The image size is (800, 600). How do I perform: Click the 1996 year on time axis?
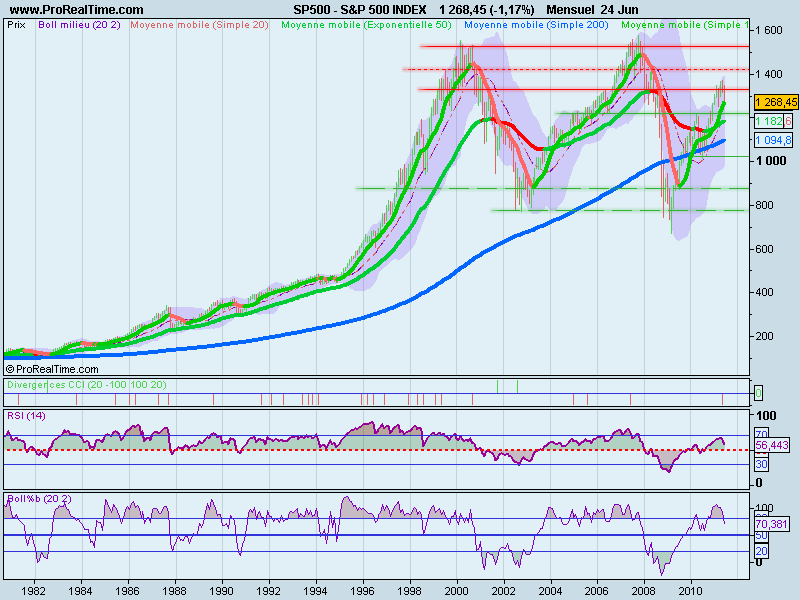[362, 591]
